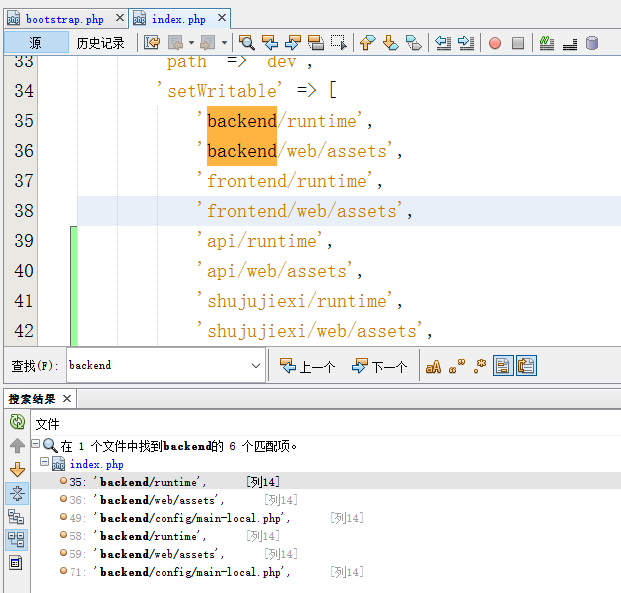Go to next search match with down arrow
Screen dimensions: 621x593
[x=17, y=469]
